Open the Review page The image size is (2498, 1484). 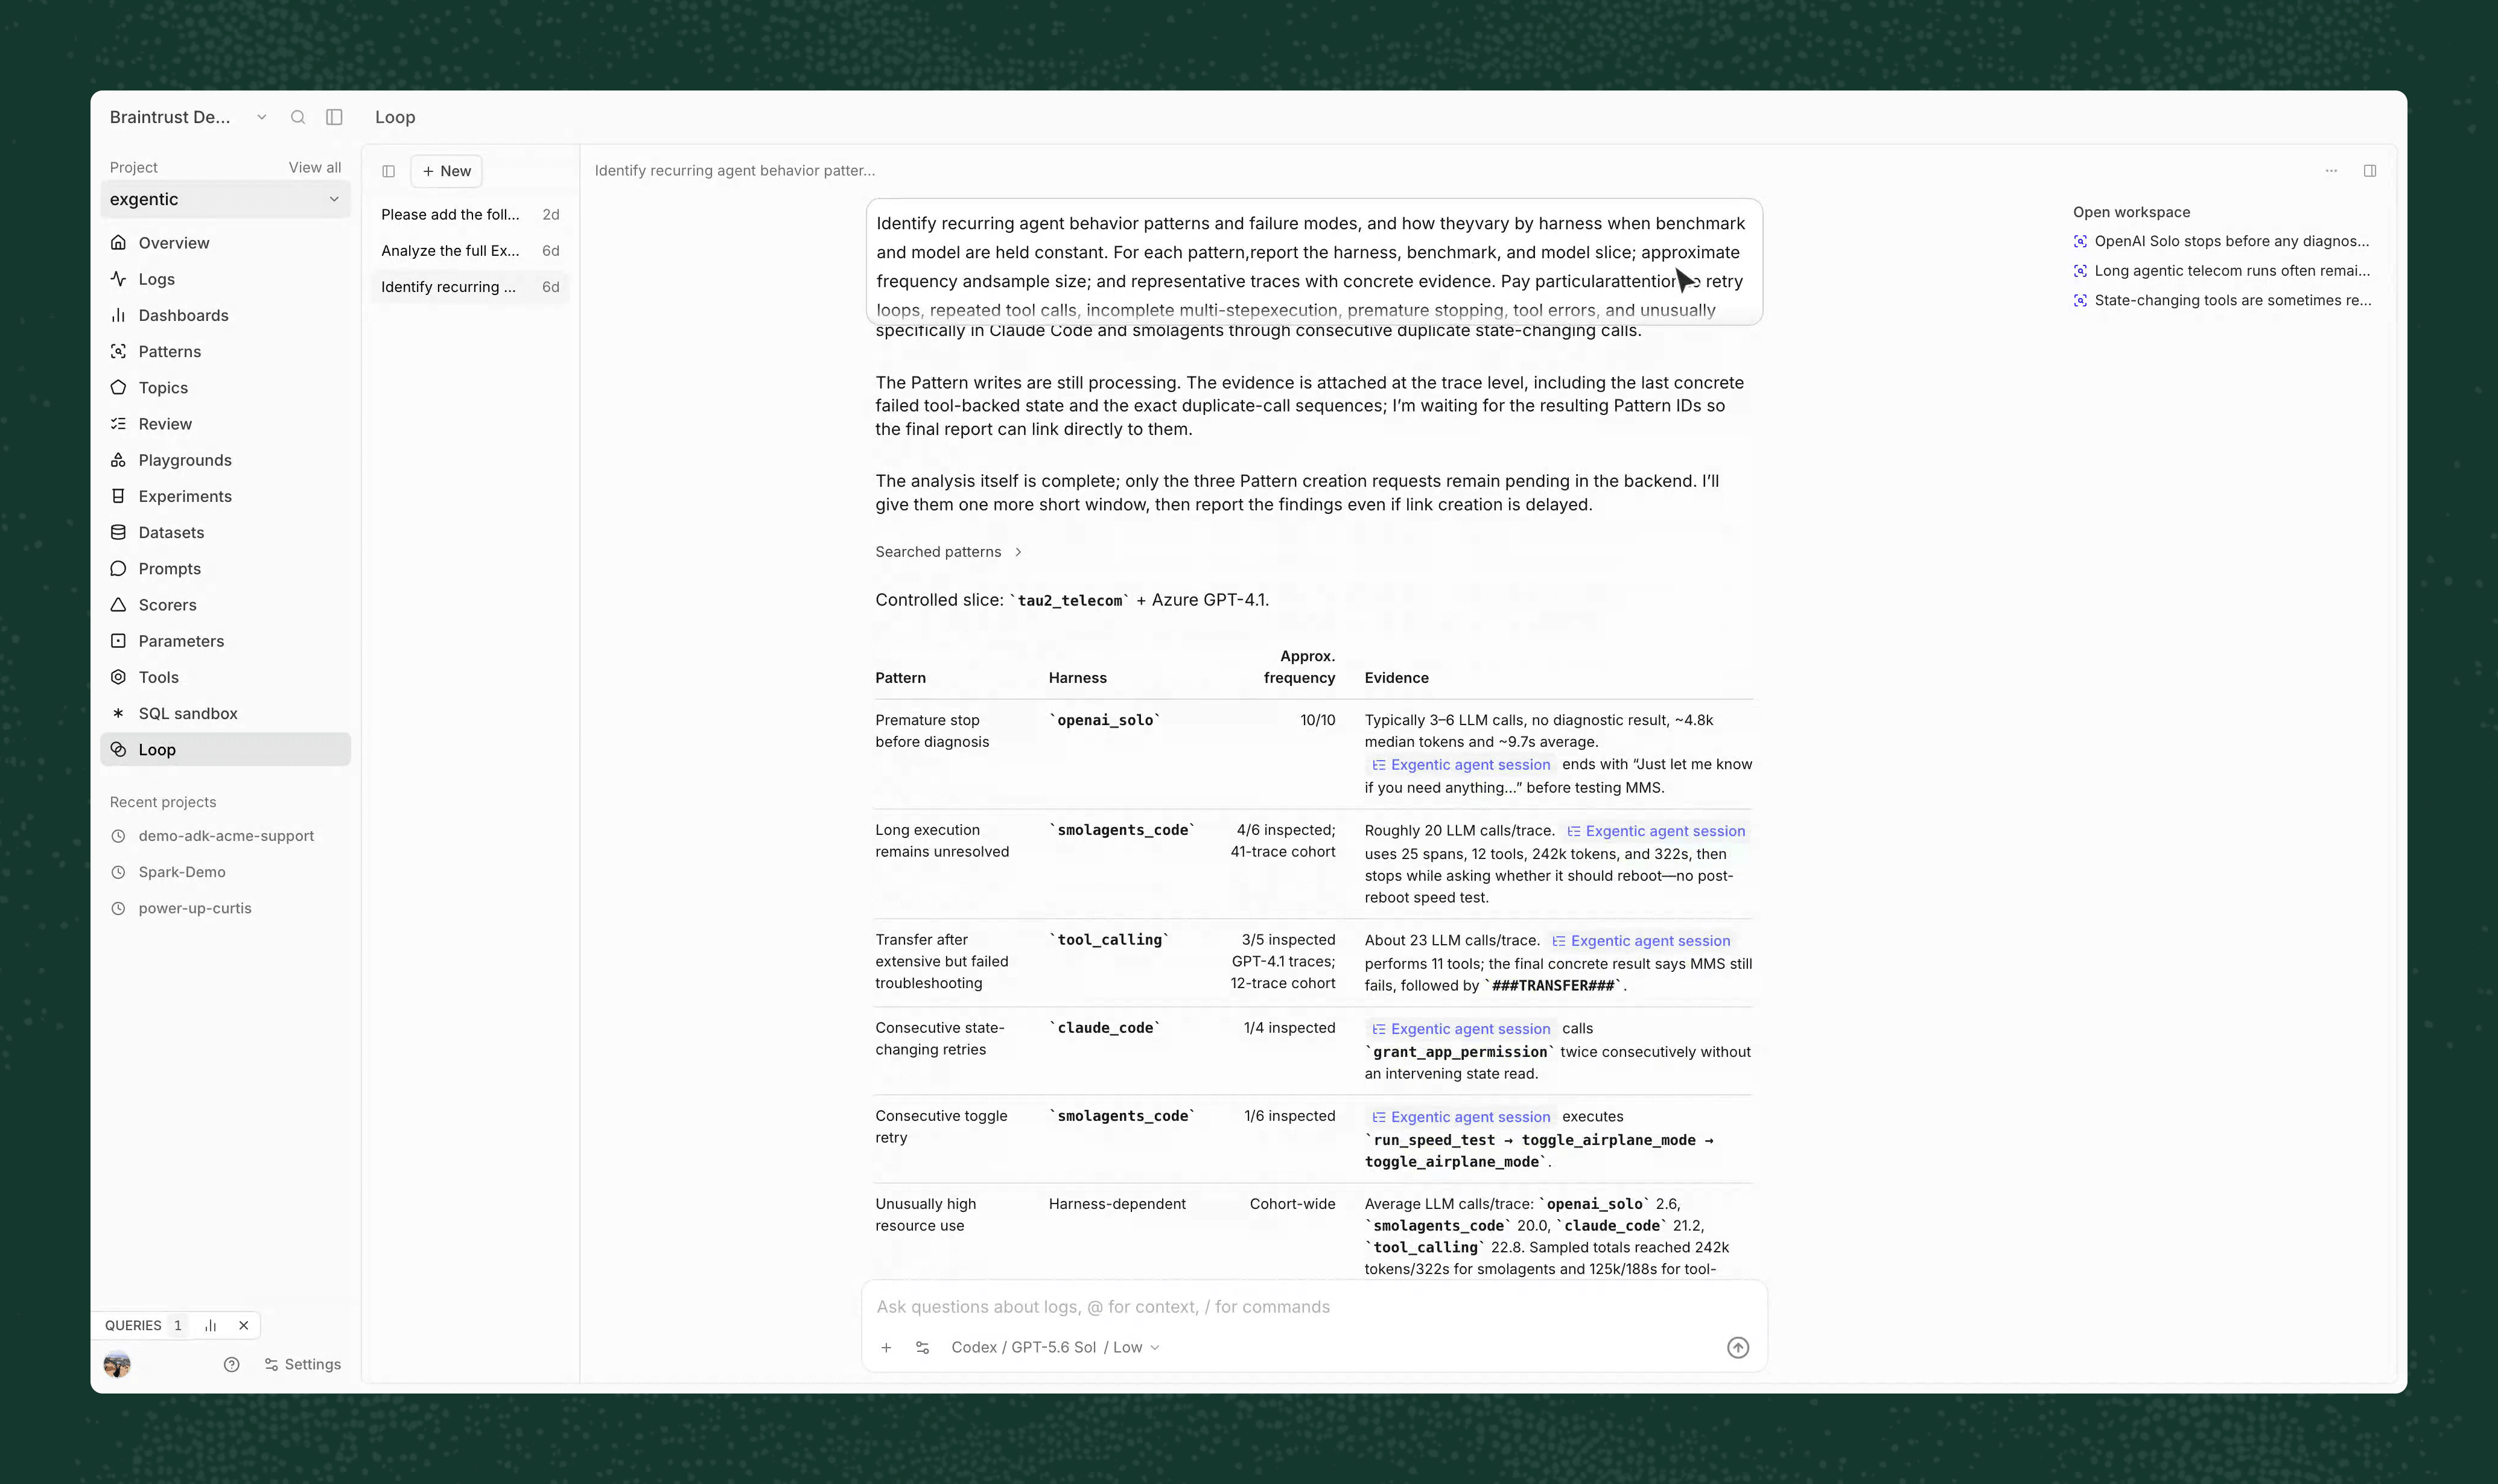pyautogui.click(x=225, y=424)
